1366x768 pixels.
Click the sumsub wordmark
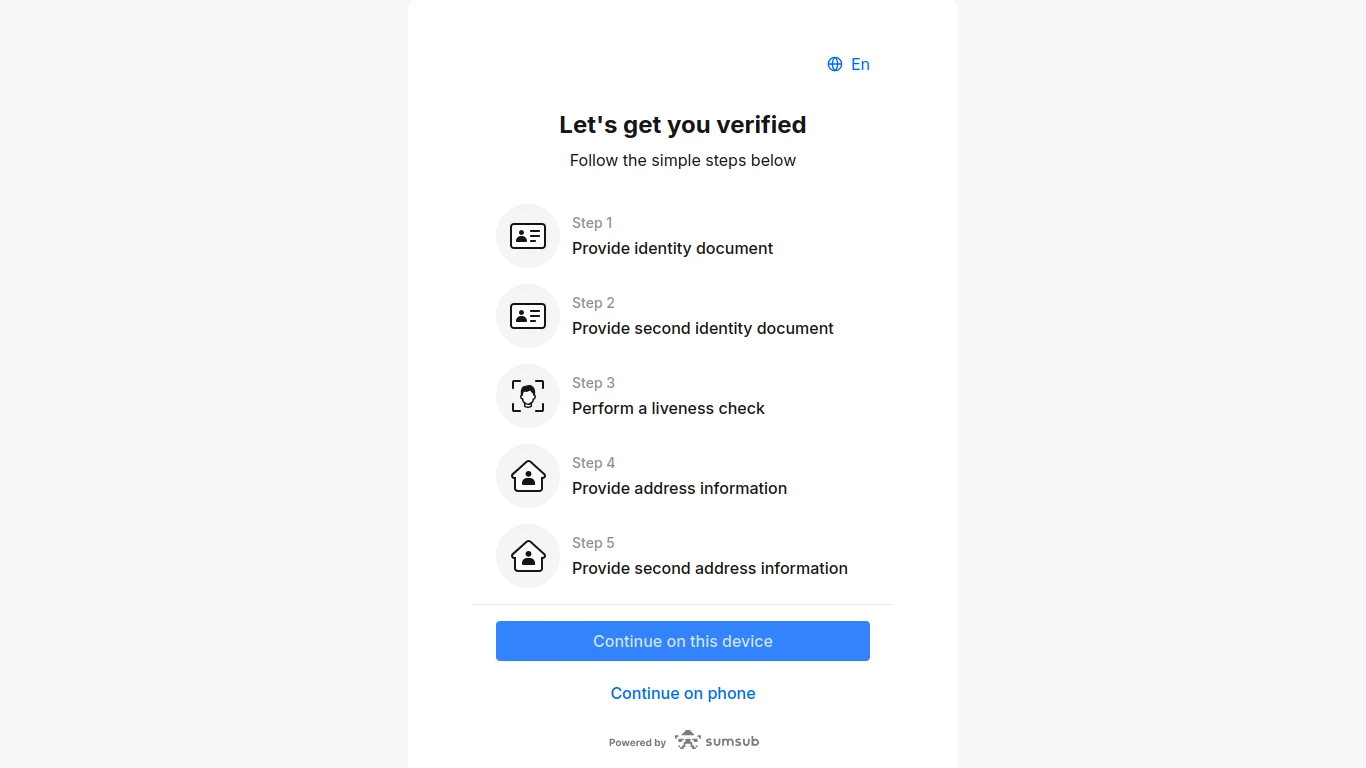coord(732,741)
